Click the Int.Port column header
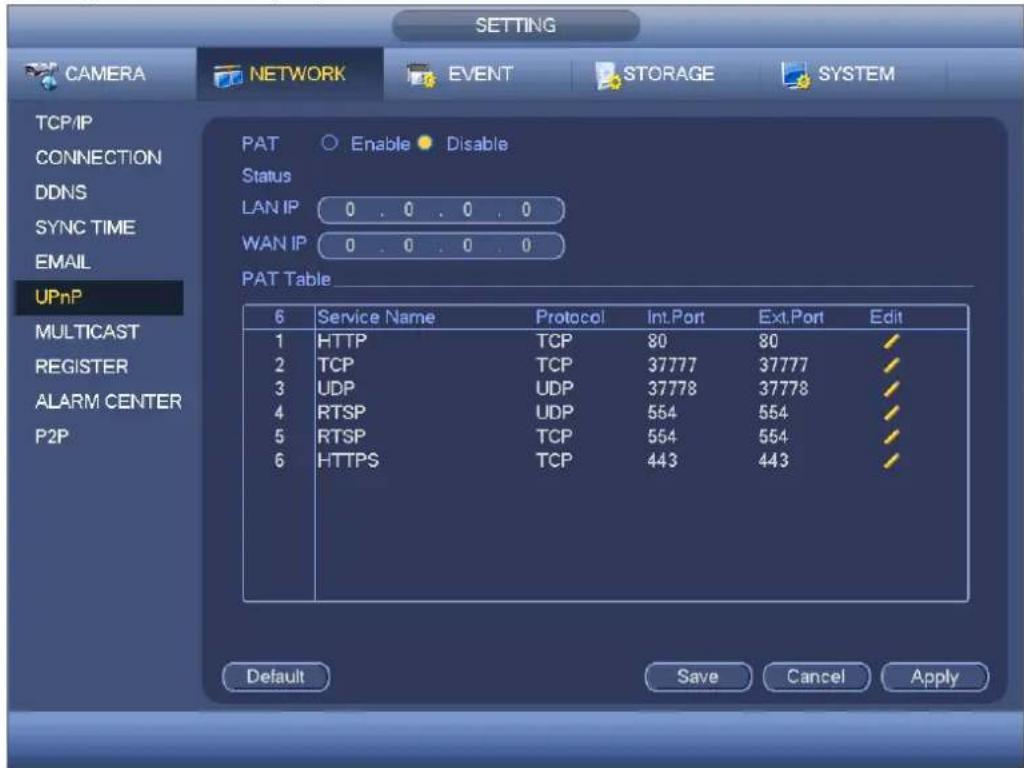 tap(676, 317)
